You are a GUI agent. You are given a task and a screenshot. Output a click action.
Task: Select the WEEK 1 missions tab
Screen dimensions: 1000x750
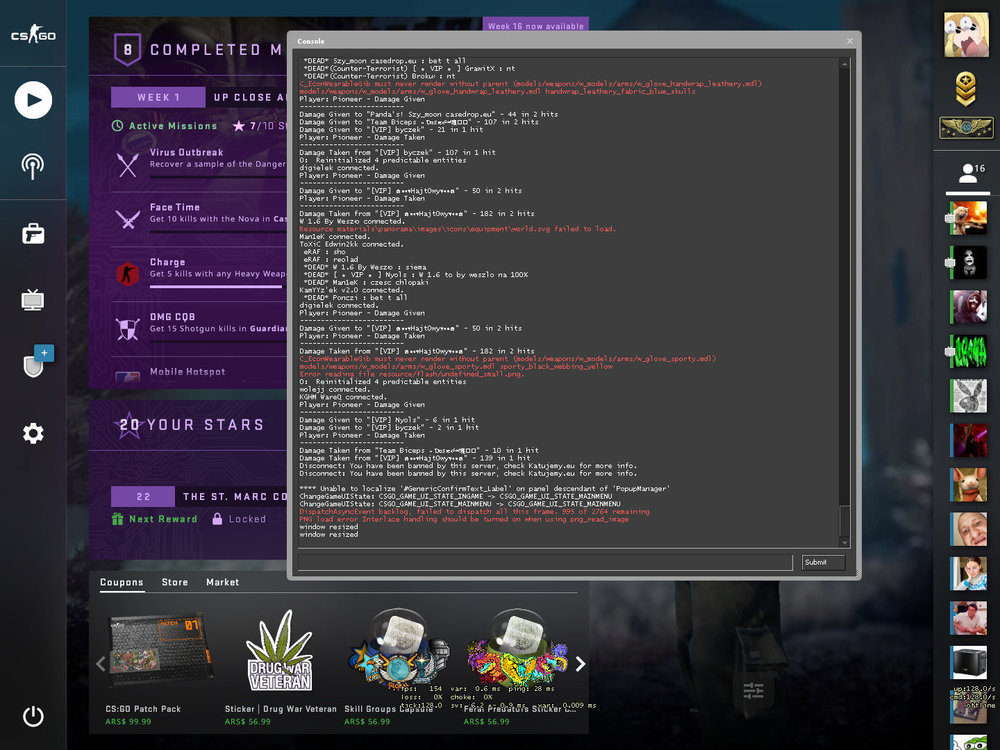[x=158, y=98]
